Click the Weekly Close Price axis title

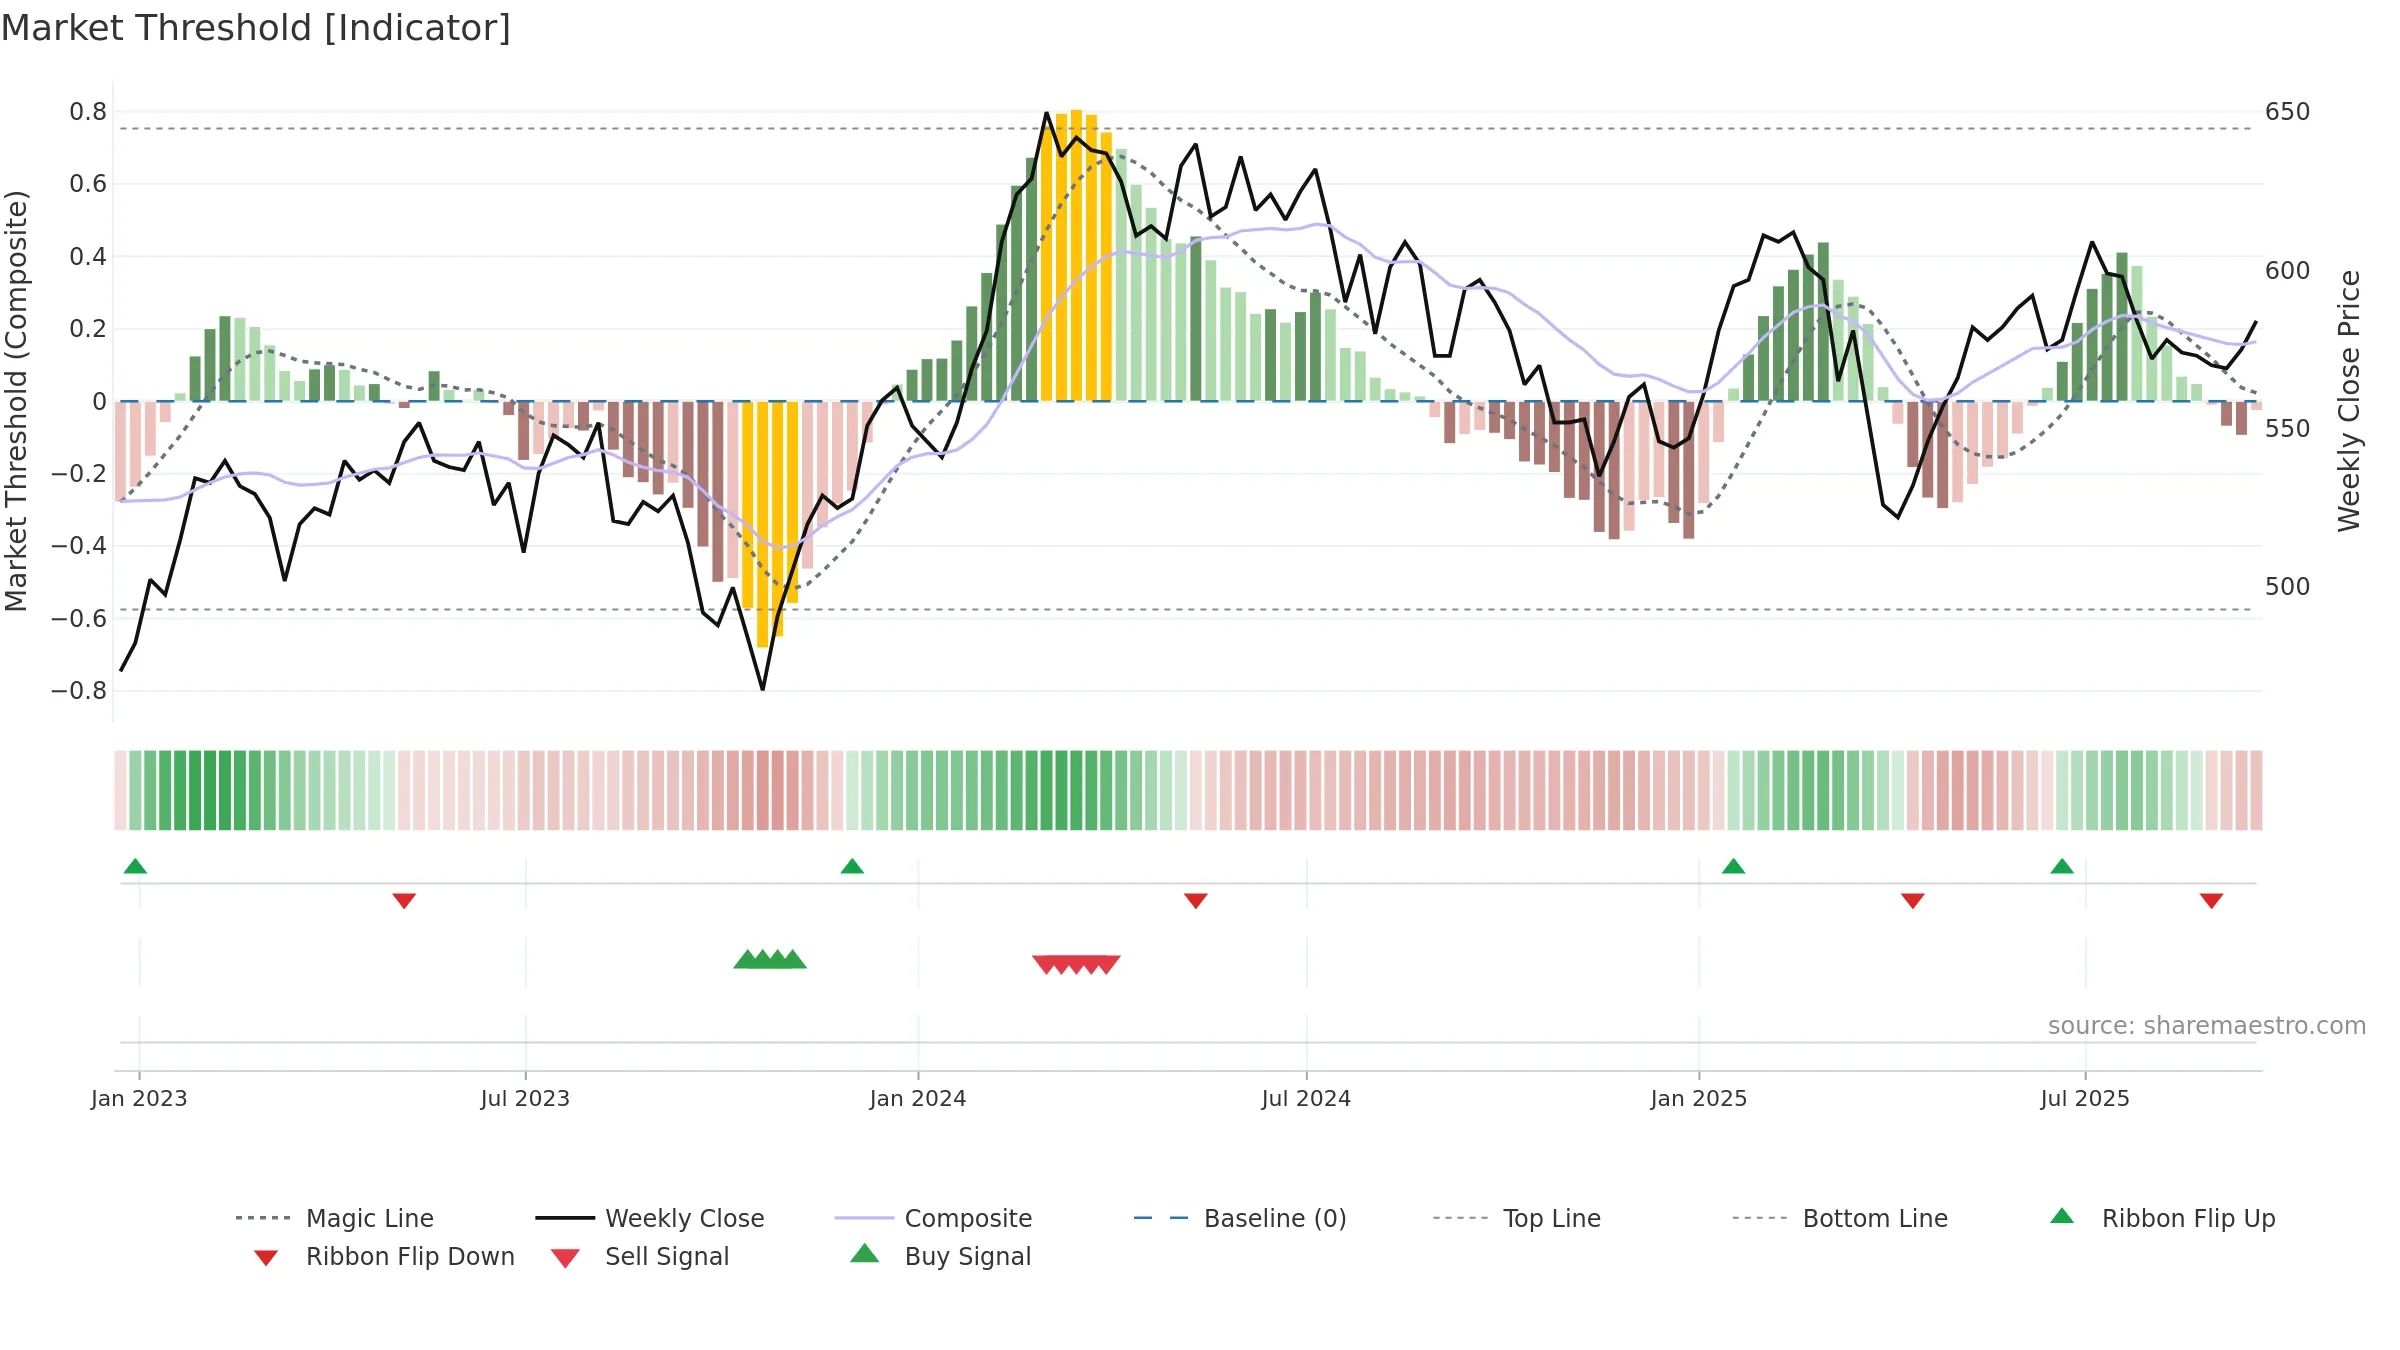click(x=2349, y=401)
